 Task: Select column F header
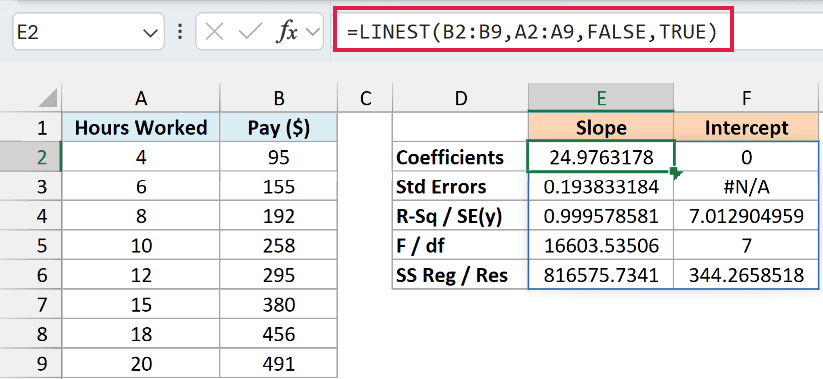[x=746, y=98]
